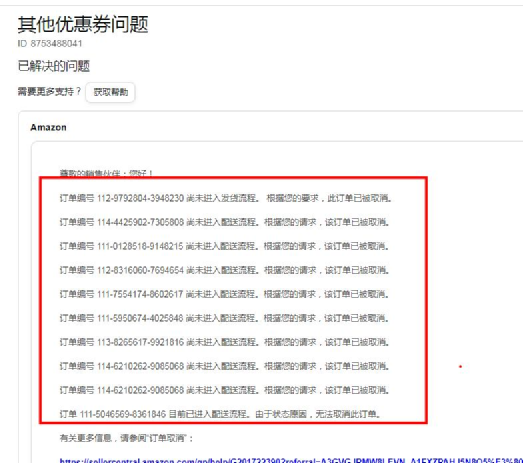Screen dimensions: 523x463
Task: Click the 已解决的问题 status text
Action: click(x=54, y=66)
